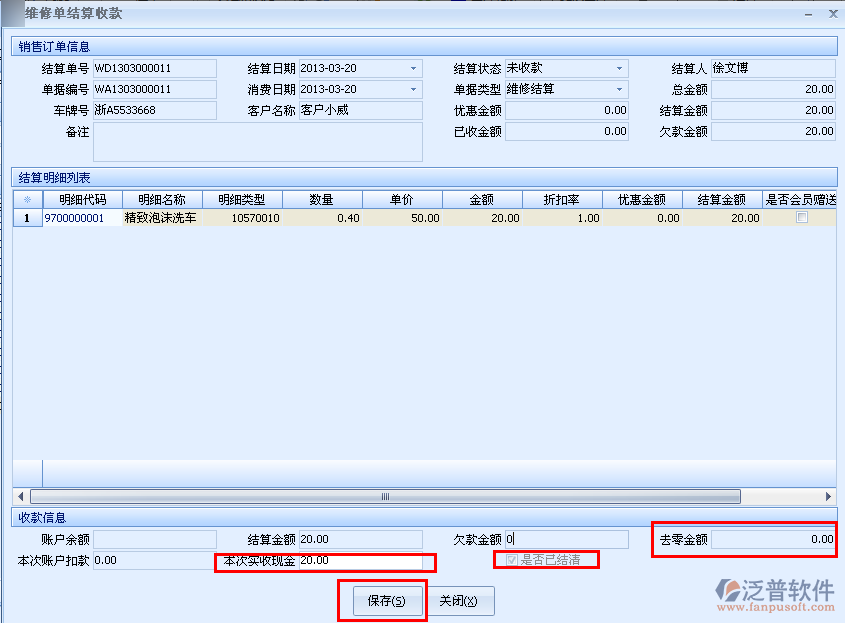Open the 消费日期 date dropdown
The width and height of the screenshot is (845, 623).
point(414,90)
